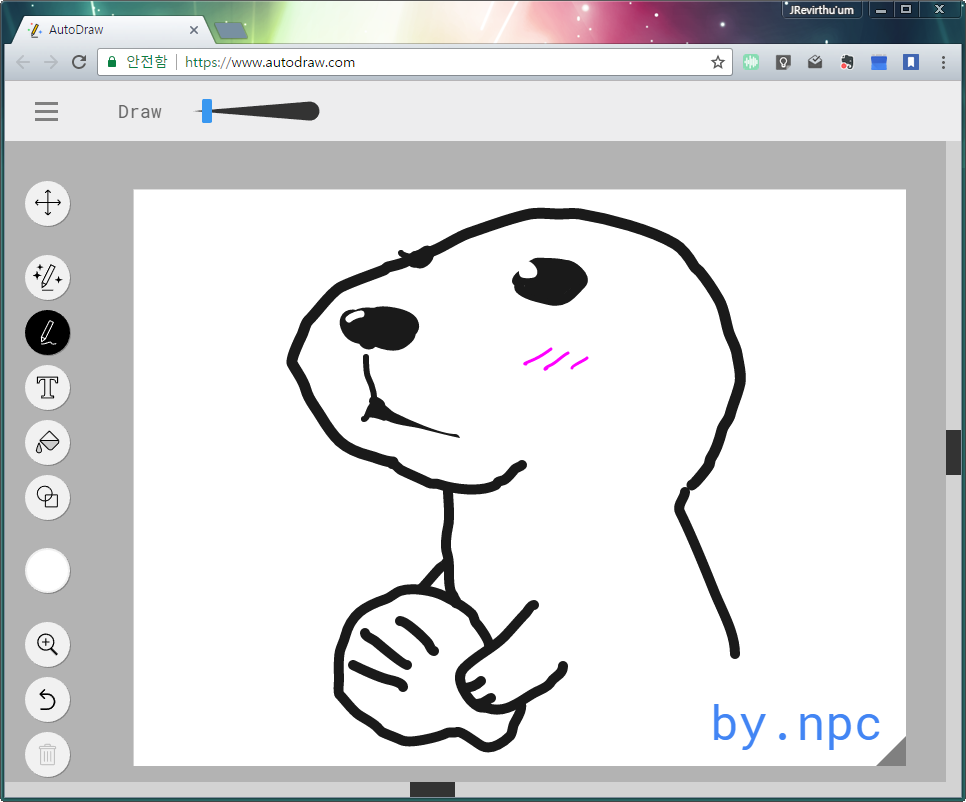
Task: Close the AutoDraw tab
Action: (x=194, y=30)
